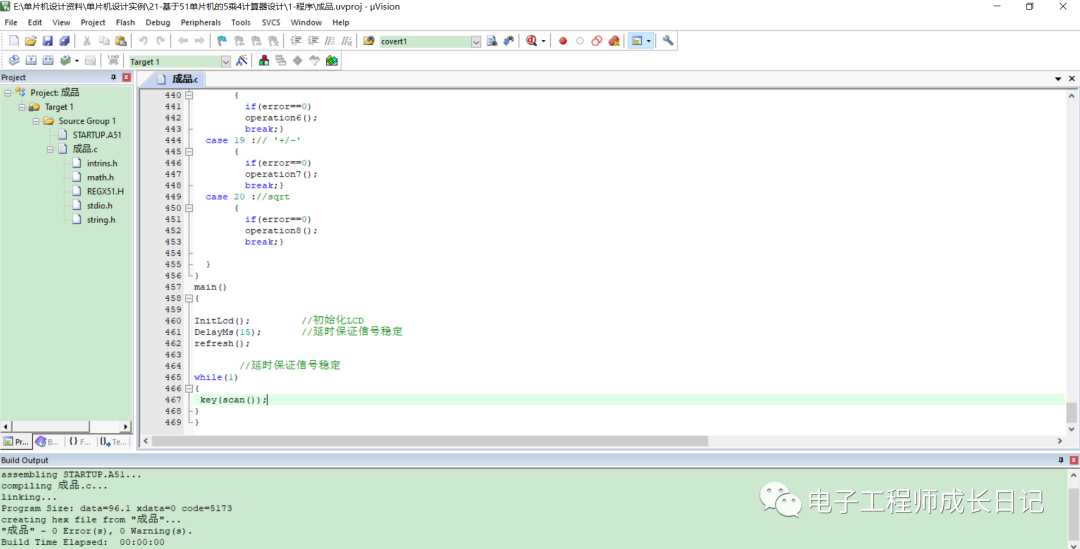1080x549 pixels.
Task: Open Manage Project Items icon
Action: point(264,61)
